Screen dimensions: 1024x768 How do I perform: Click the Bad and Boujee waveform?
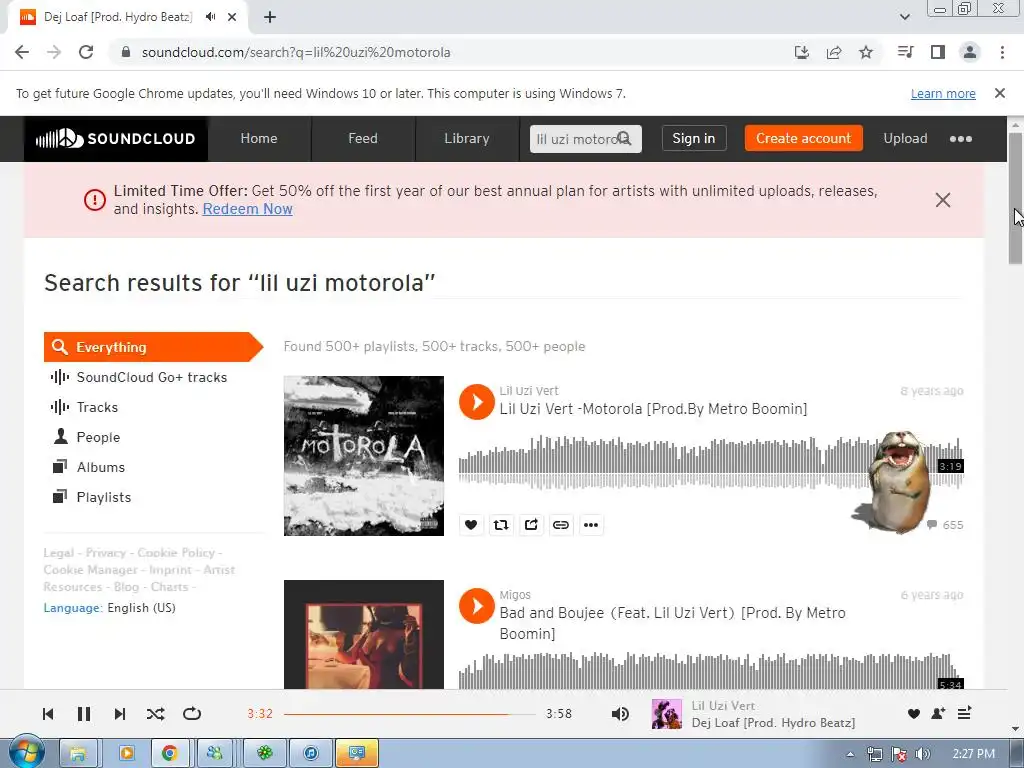pos(711,671)
